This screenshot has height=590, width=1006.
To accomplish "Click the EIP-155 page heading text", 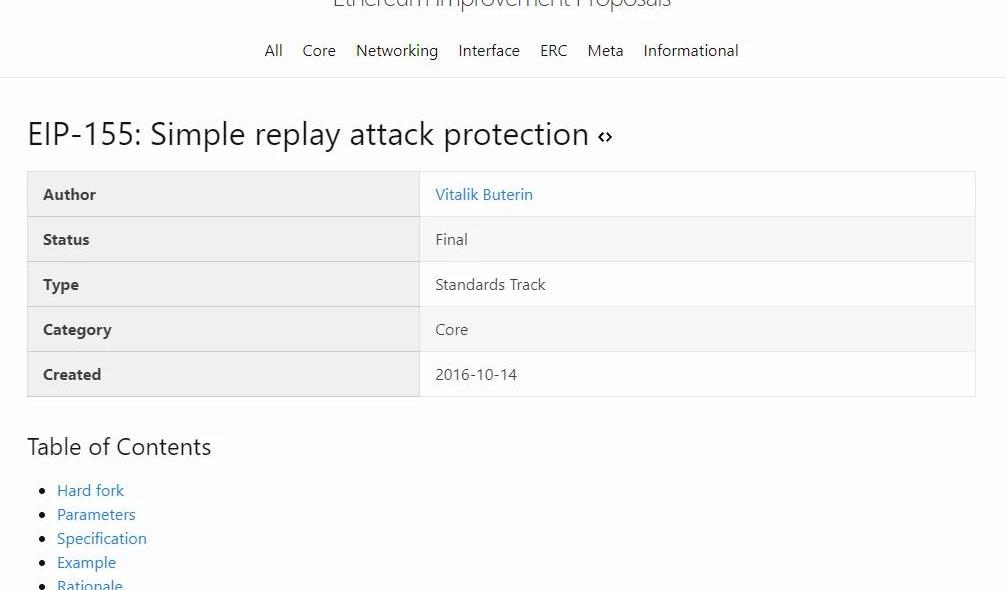I will click(308, 135).
